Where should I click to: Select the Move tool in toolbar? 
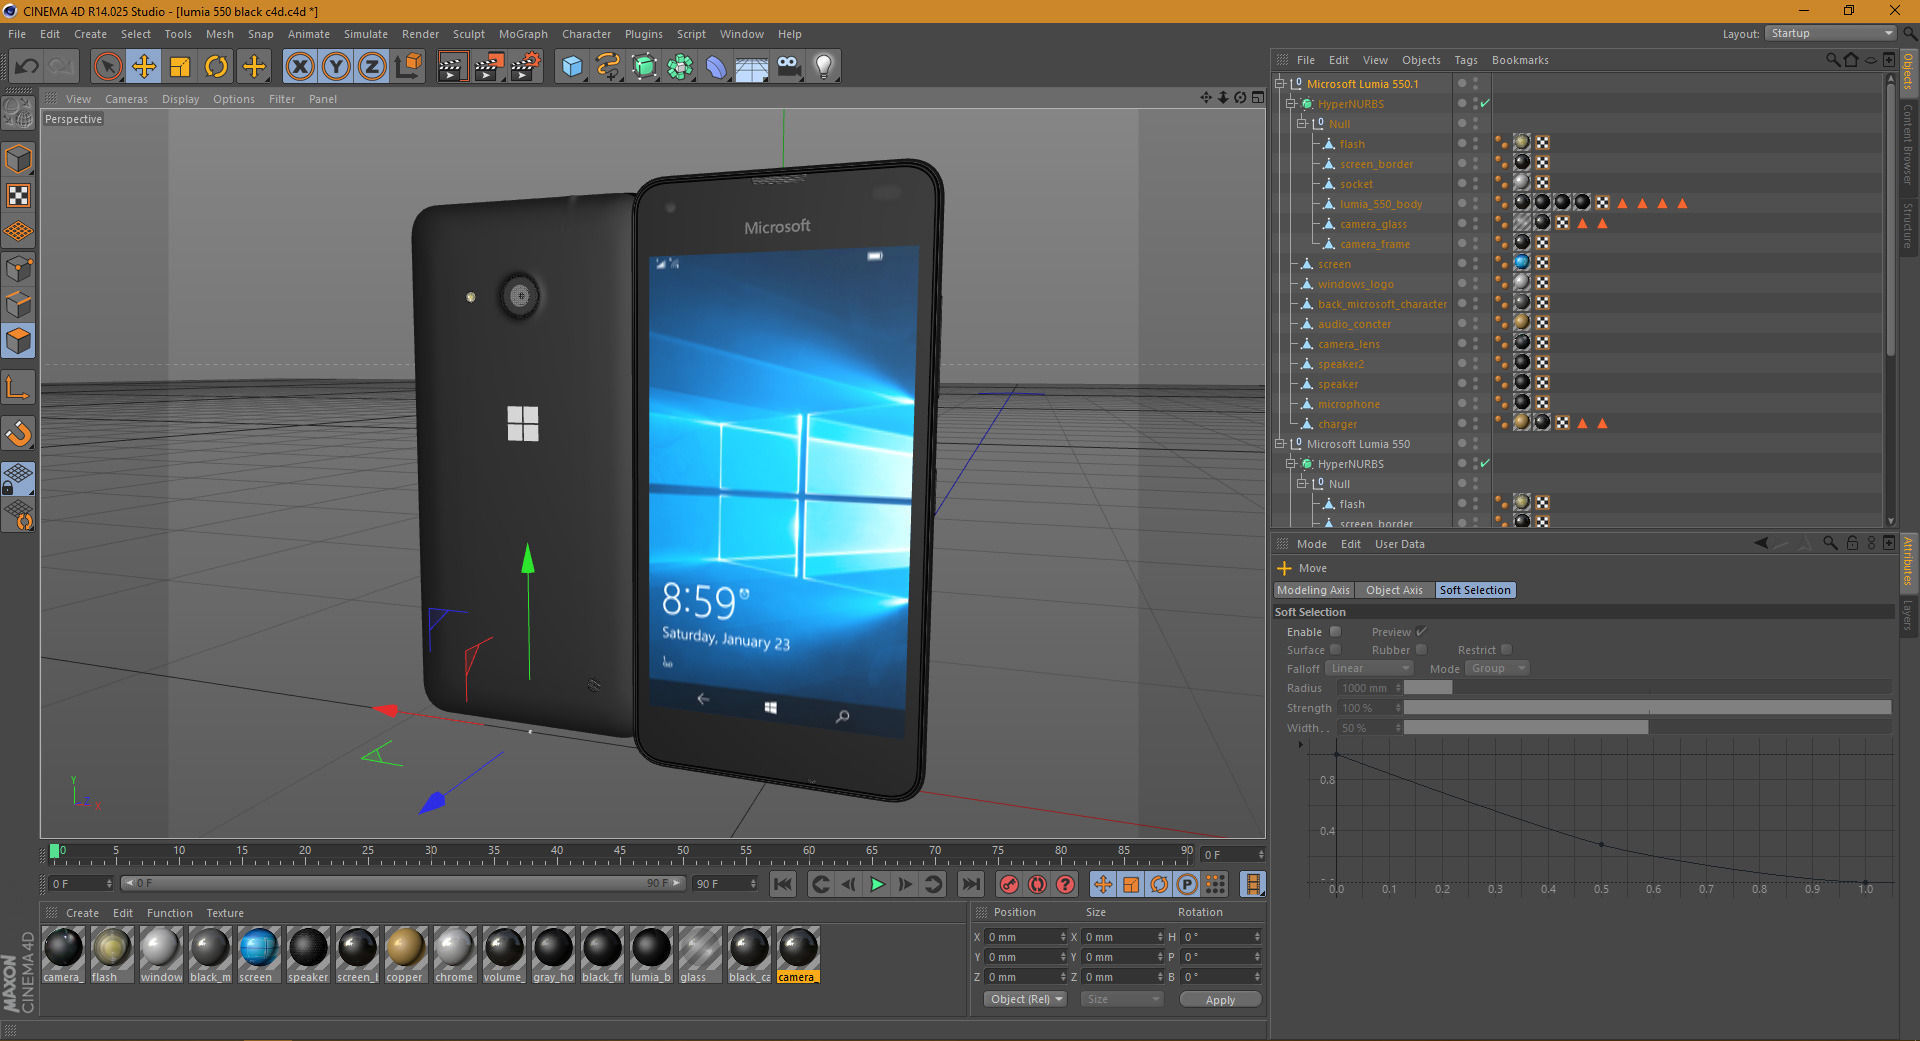point(144,67)
